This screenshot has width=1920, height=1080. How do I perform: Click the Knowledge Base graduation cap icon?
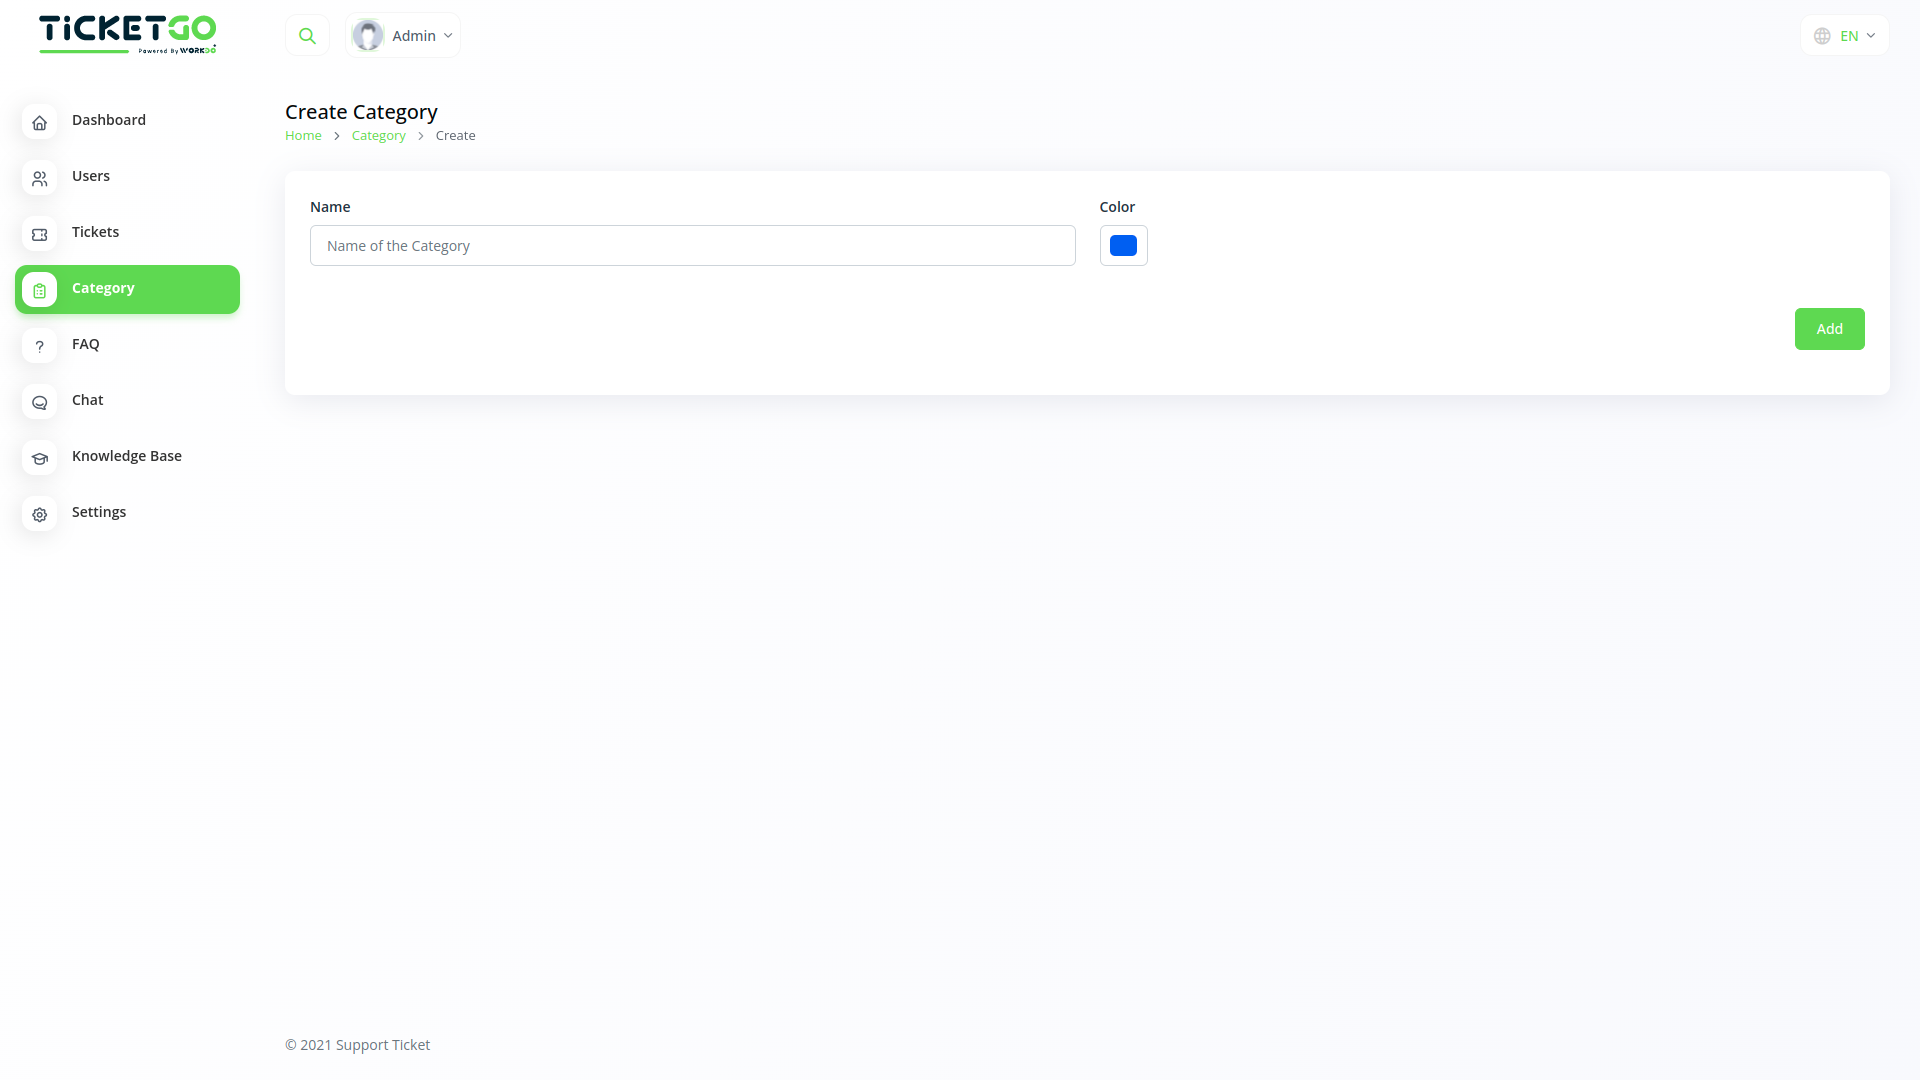pyautogui.click(x=39, y=458)
